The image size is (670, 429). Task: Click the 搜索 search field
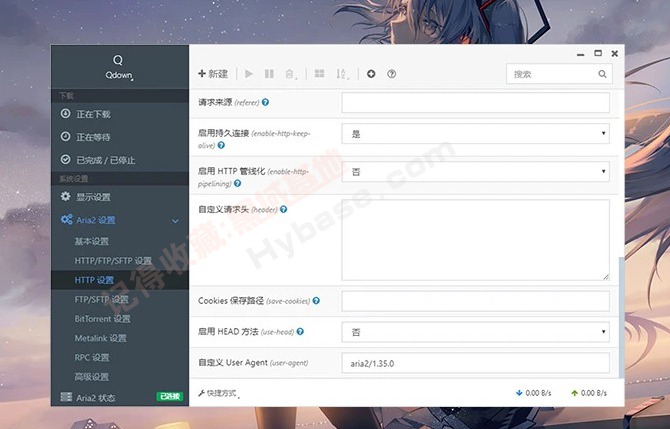559,74
